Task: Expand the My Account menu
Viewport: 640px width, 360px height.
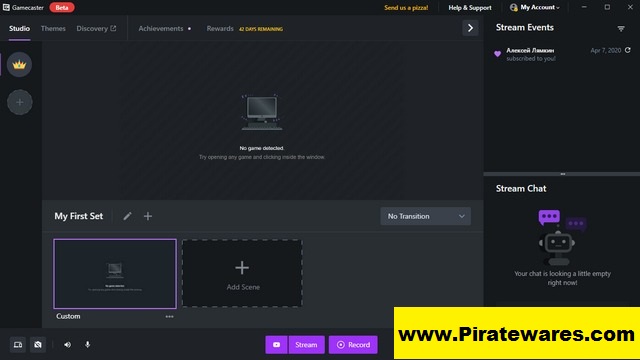Action: (x=535, y=7)
